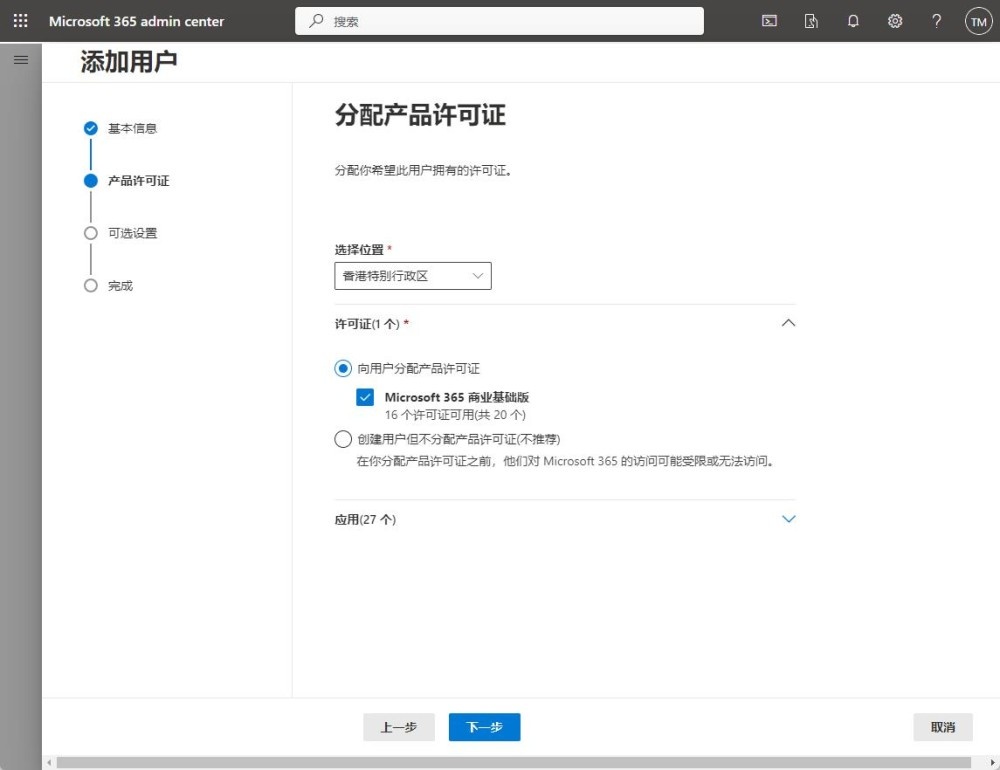This screenshot has width=1000, height=770.
Task: Uncheck Microsoft 365 商业基础版 checkbox
Action: (365, 397)
